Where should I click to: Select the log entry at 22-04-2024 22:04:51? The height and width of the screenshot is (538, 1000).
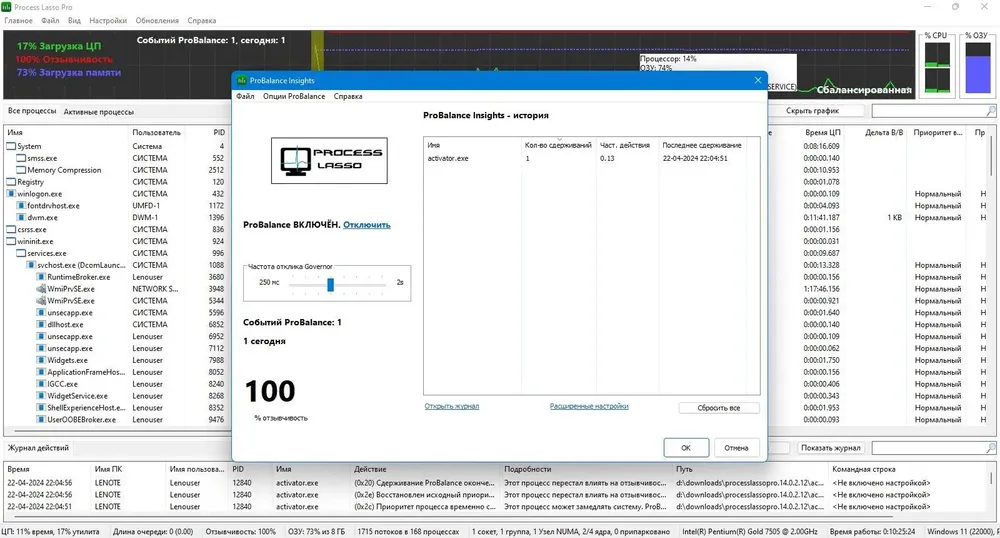497,507
